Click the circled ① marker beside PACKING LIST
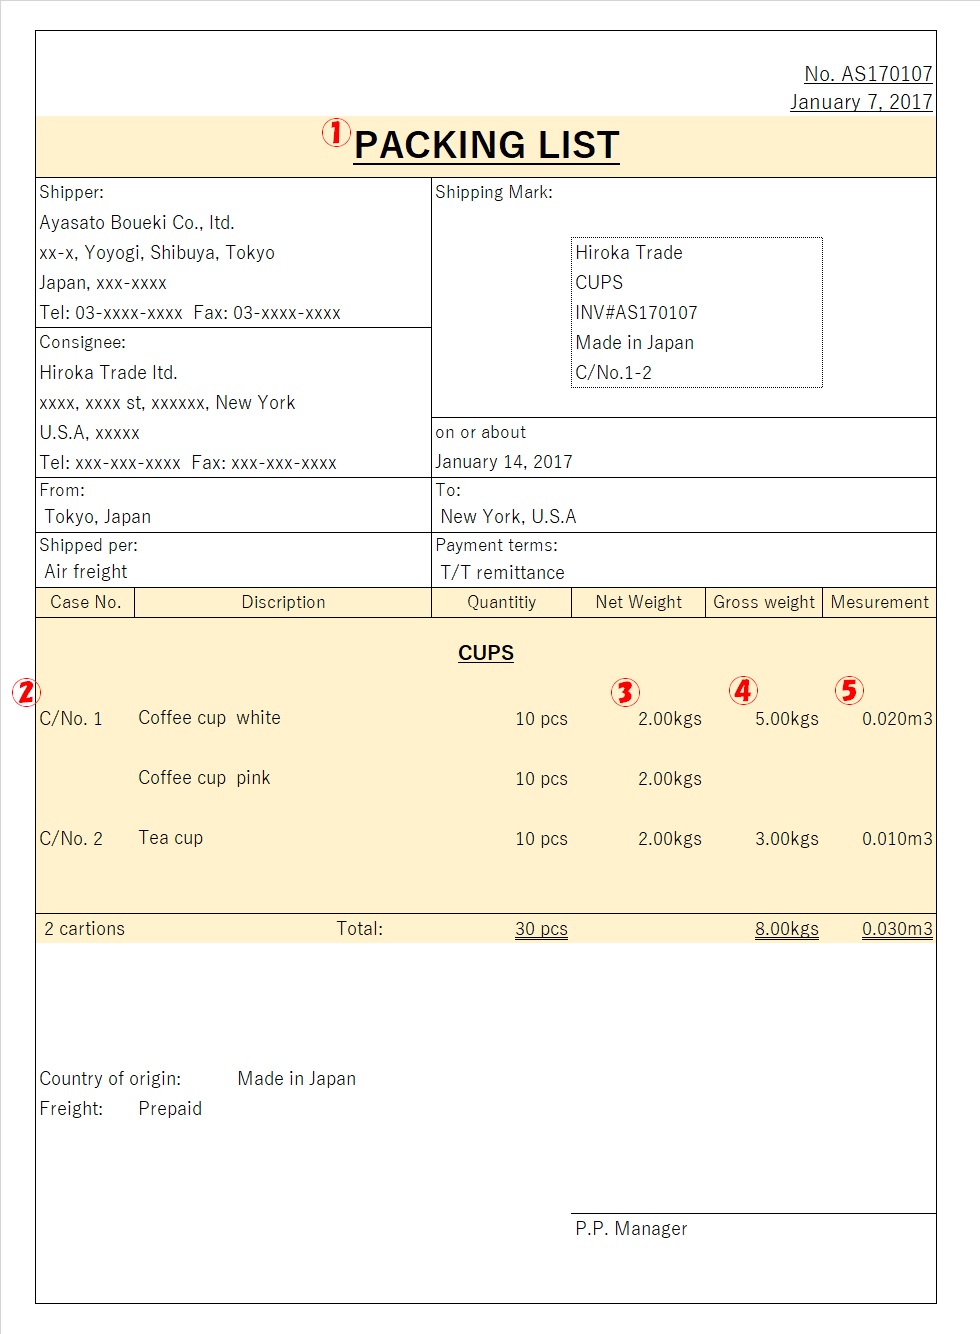The image size is (980, 1334). 335,131
